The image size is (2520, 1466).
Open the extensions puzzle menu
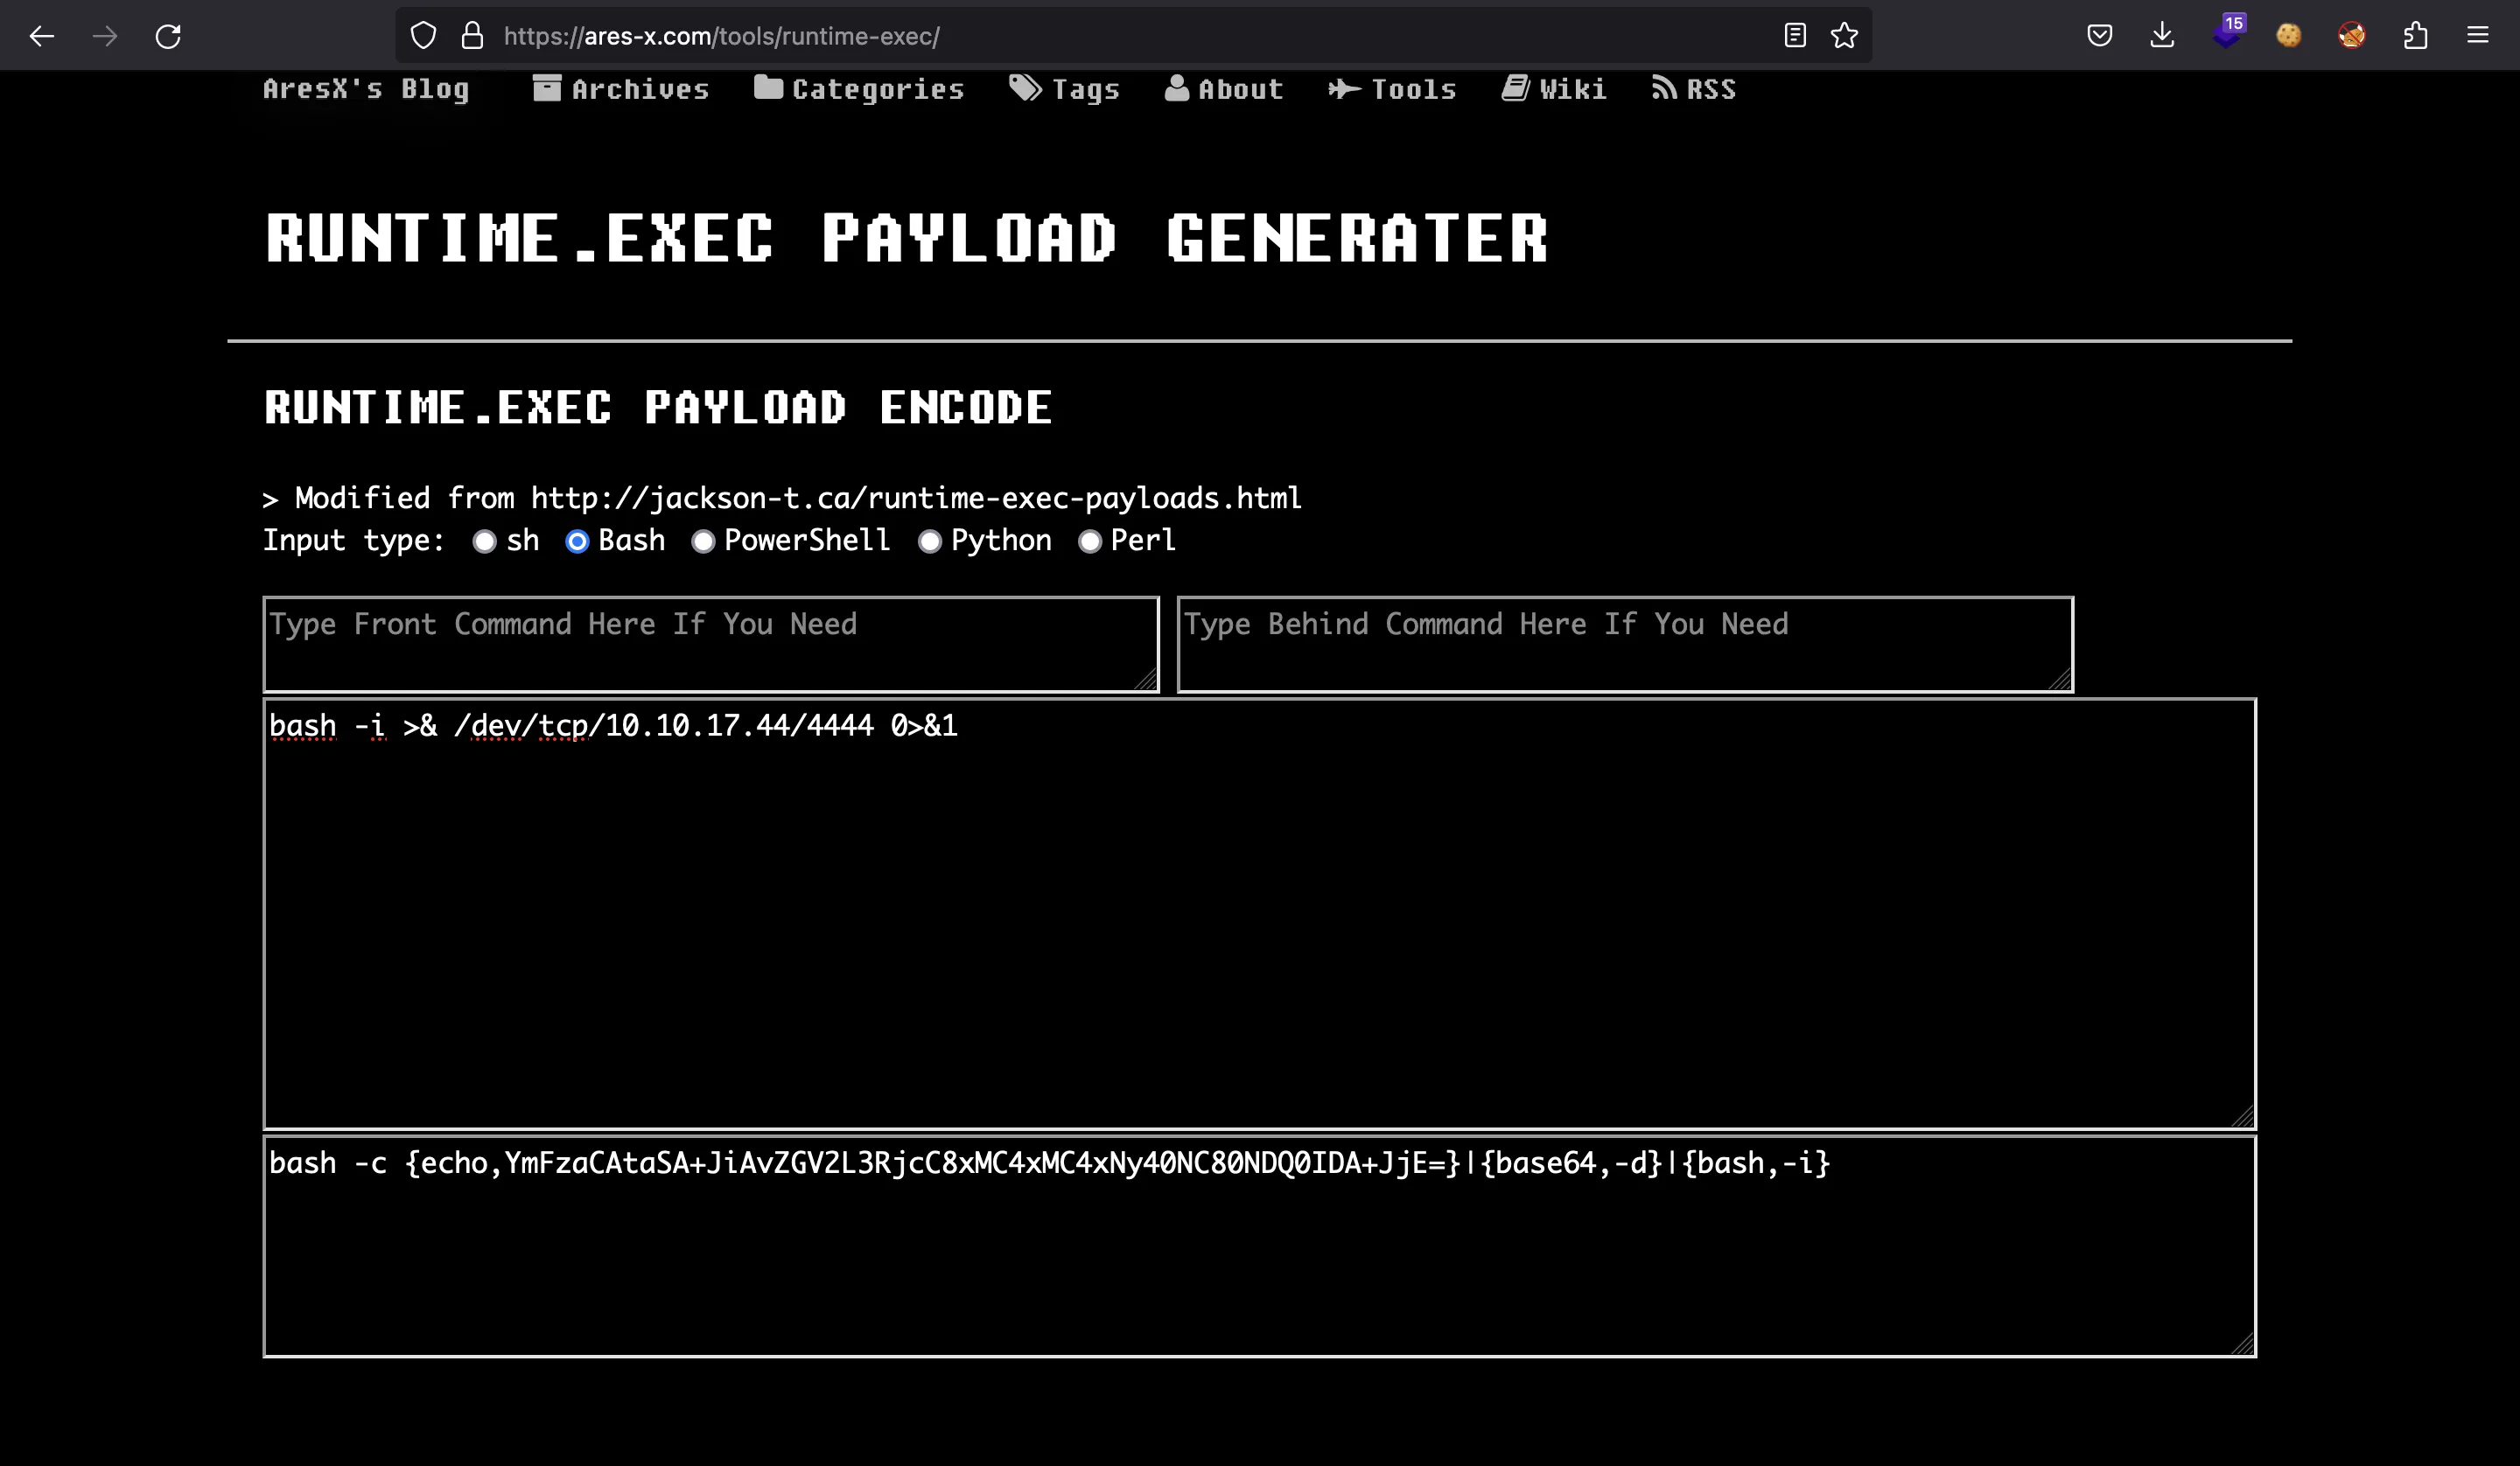(2415, 36)
